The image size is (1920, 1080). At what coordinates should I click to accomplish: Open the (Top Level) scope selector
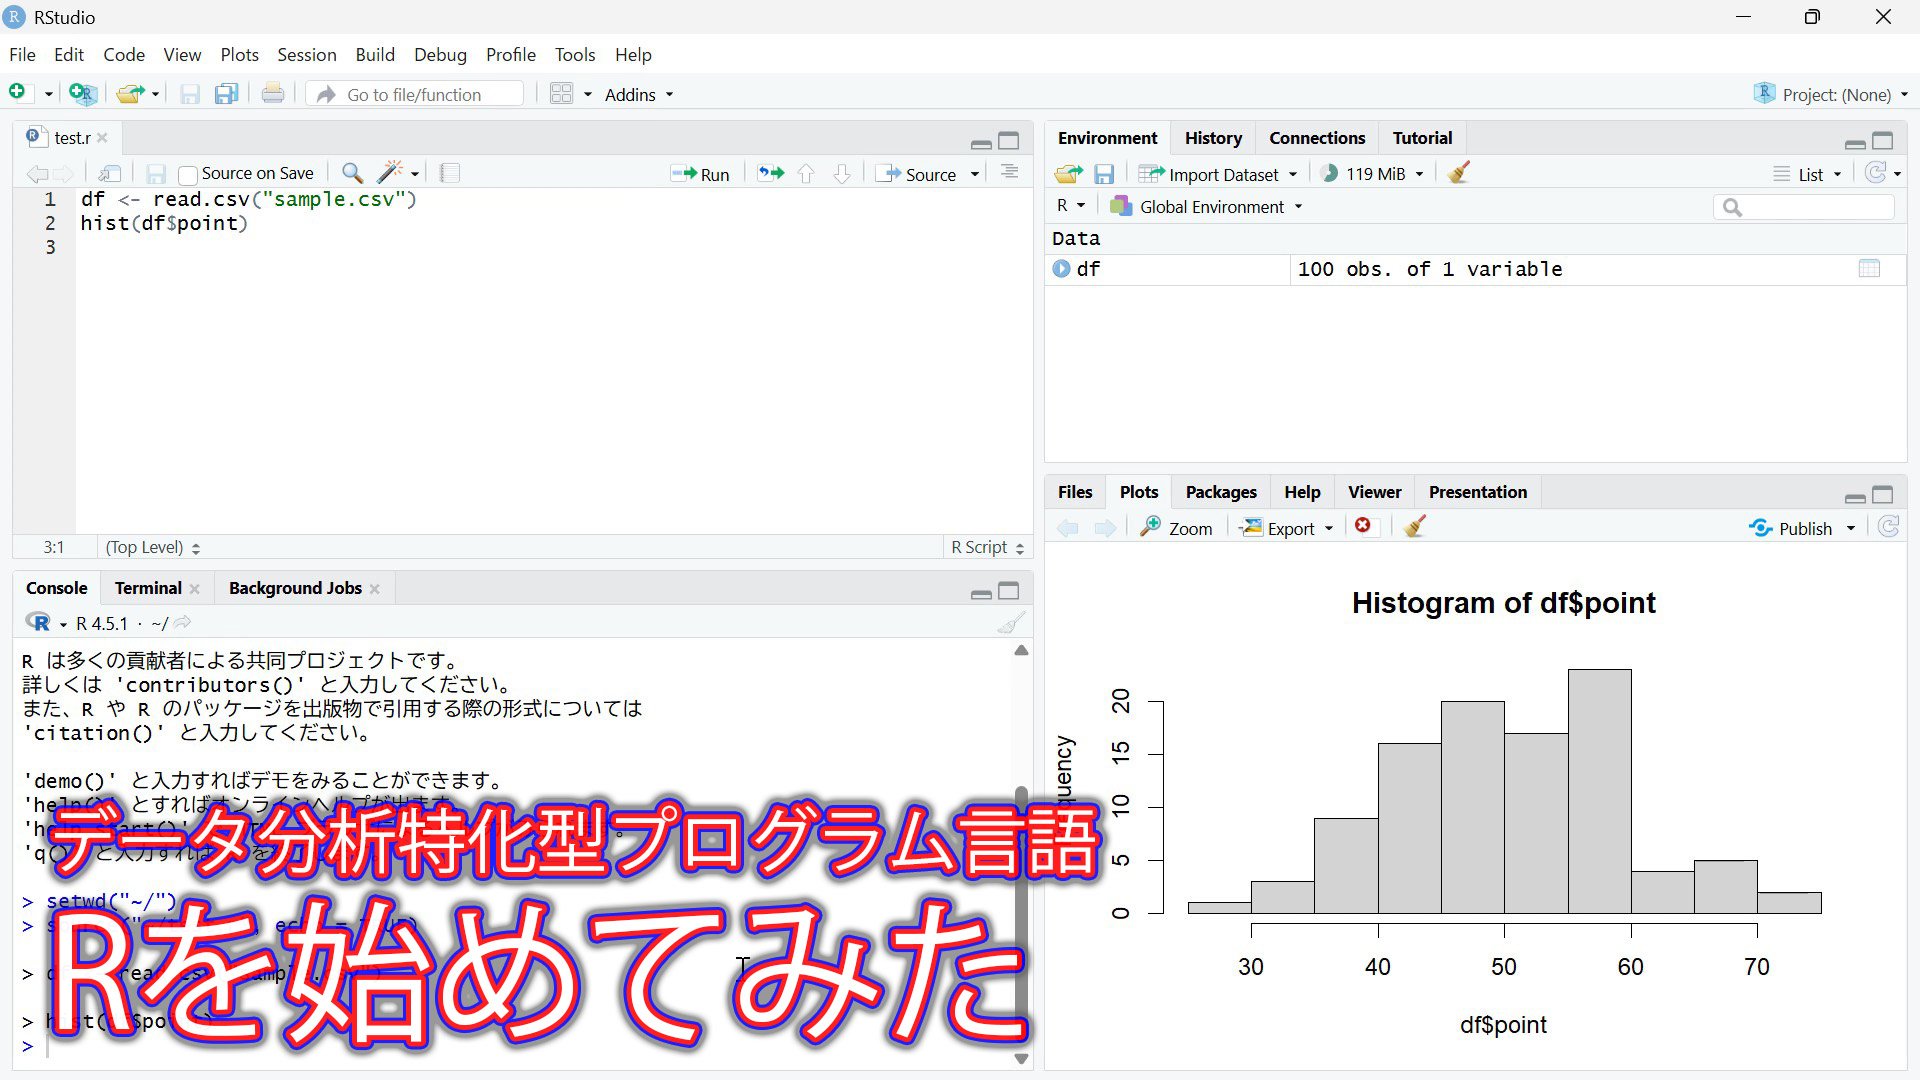tap(153, 547)
